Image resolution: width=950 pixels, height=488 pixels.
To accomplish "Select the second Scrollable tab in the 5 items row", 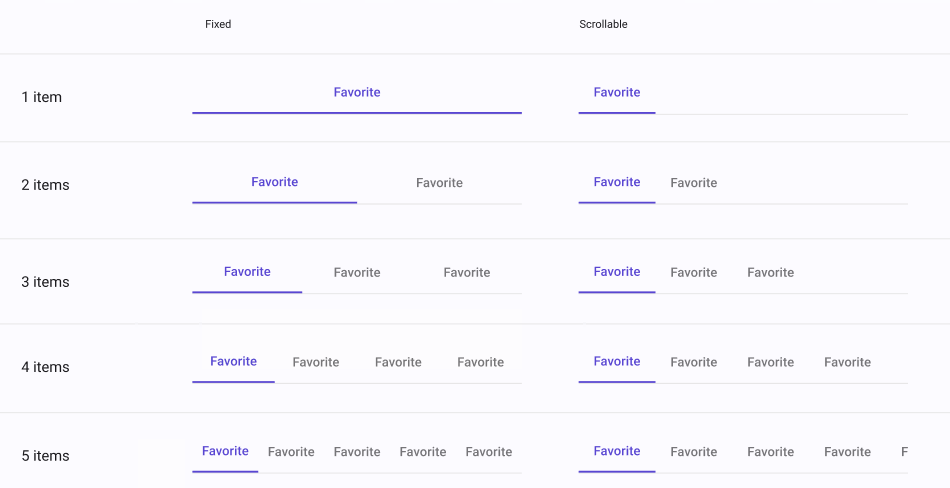I will click(x=694, y=452).
